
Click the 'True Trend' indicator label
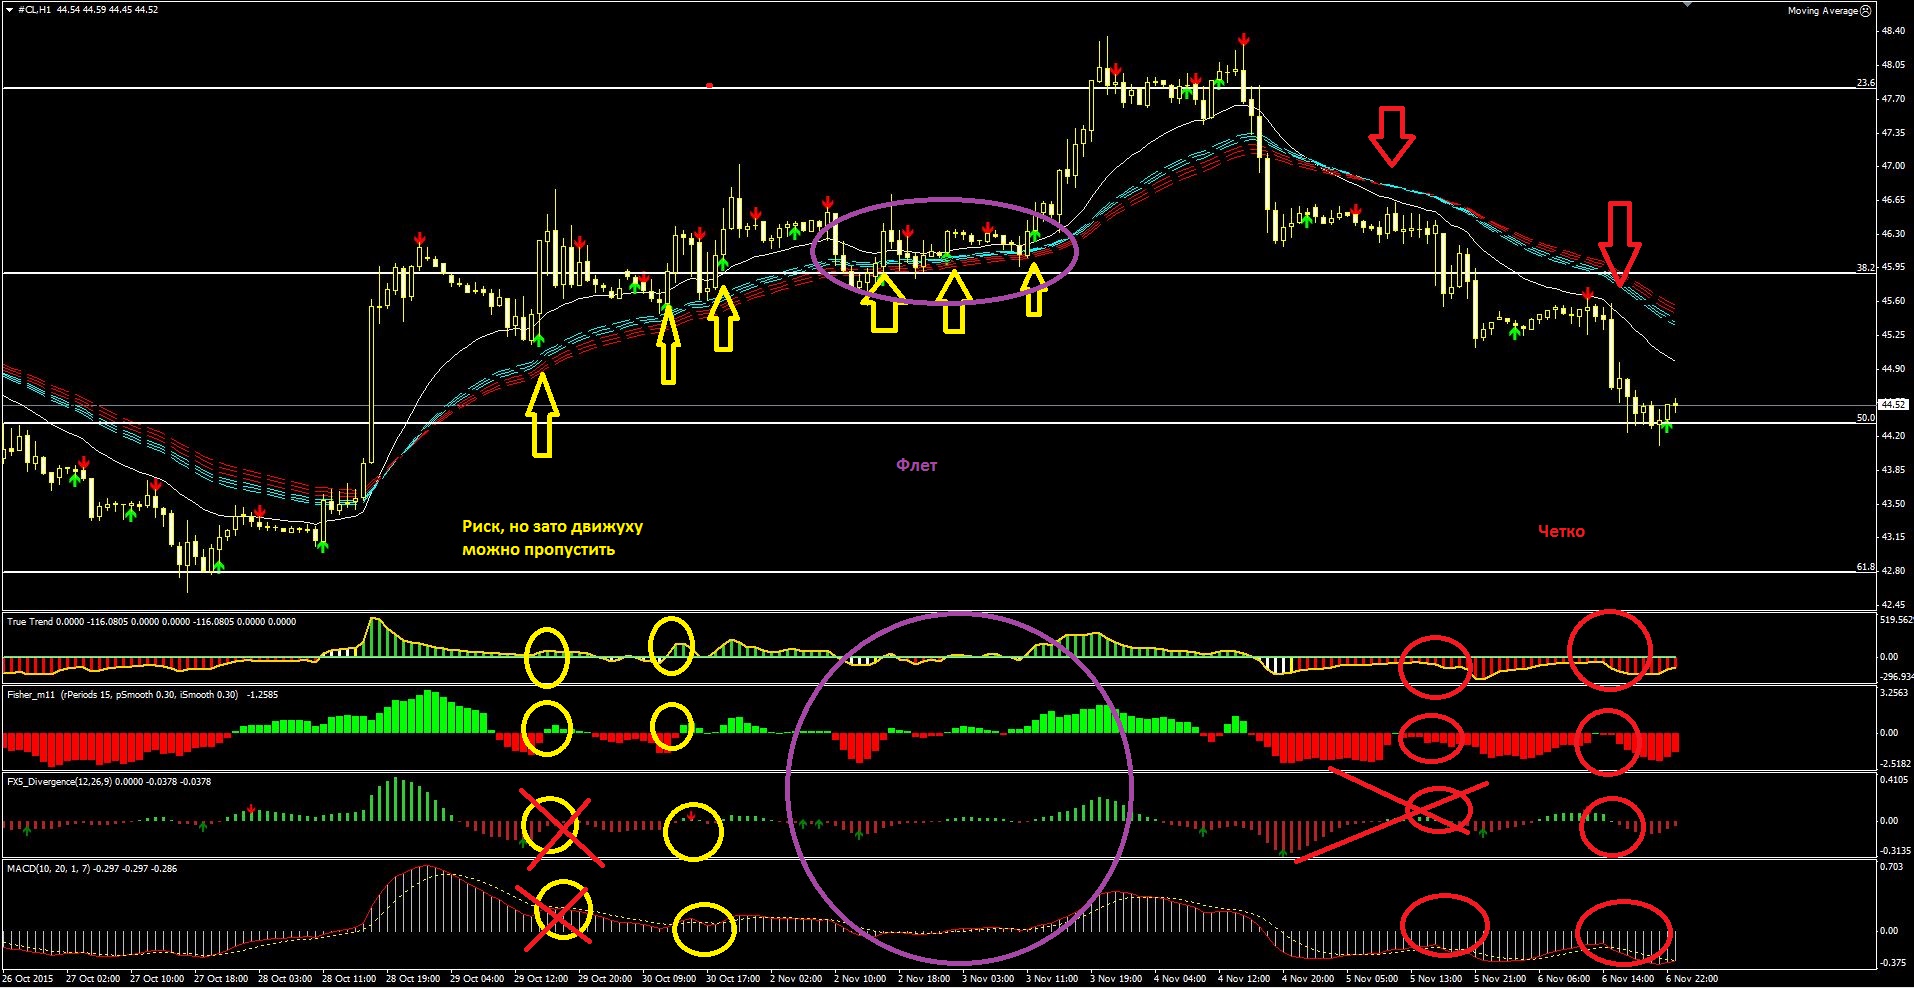point(30,622)
